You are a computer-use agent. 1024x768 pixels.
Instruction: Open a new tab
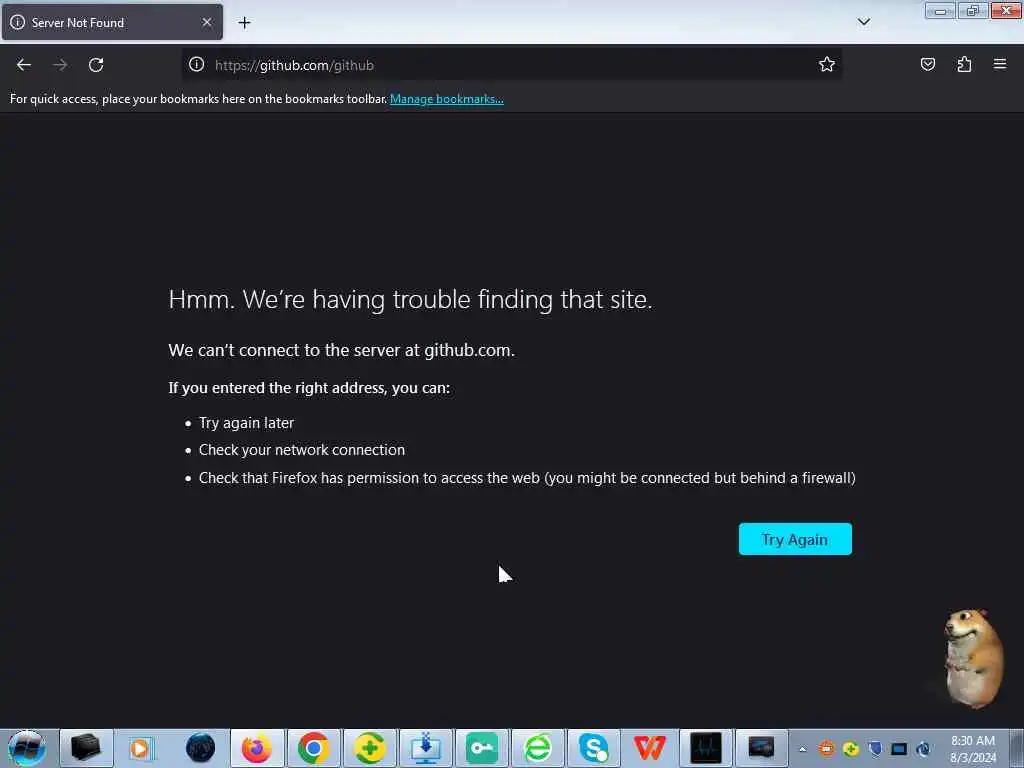point(244,23)
